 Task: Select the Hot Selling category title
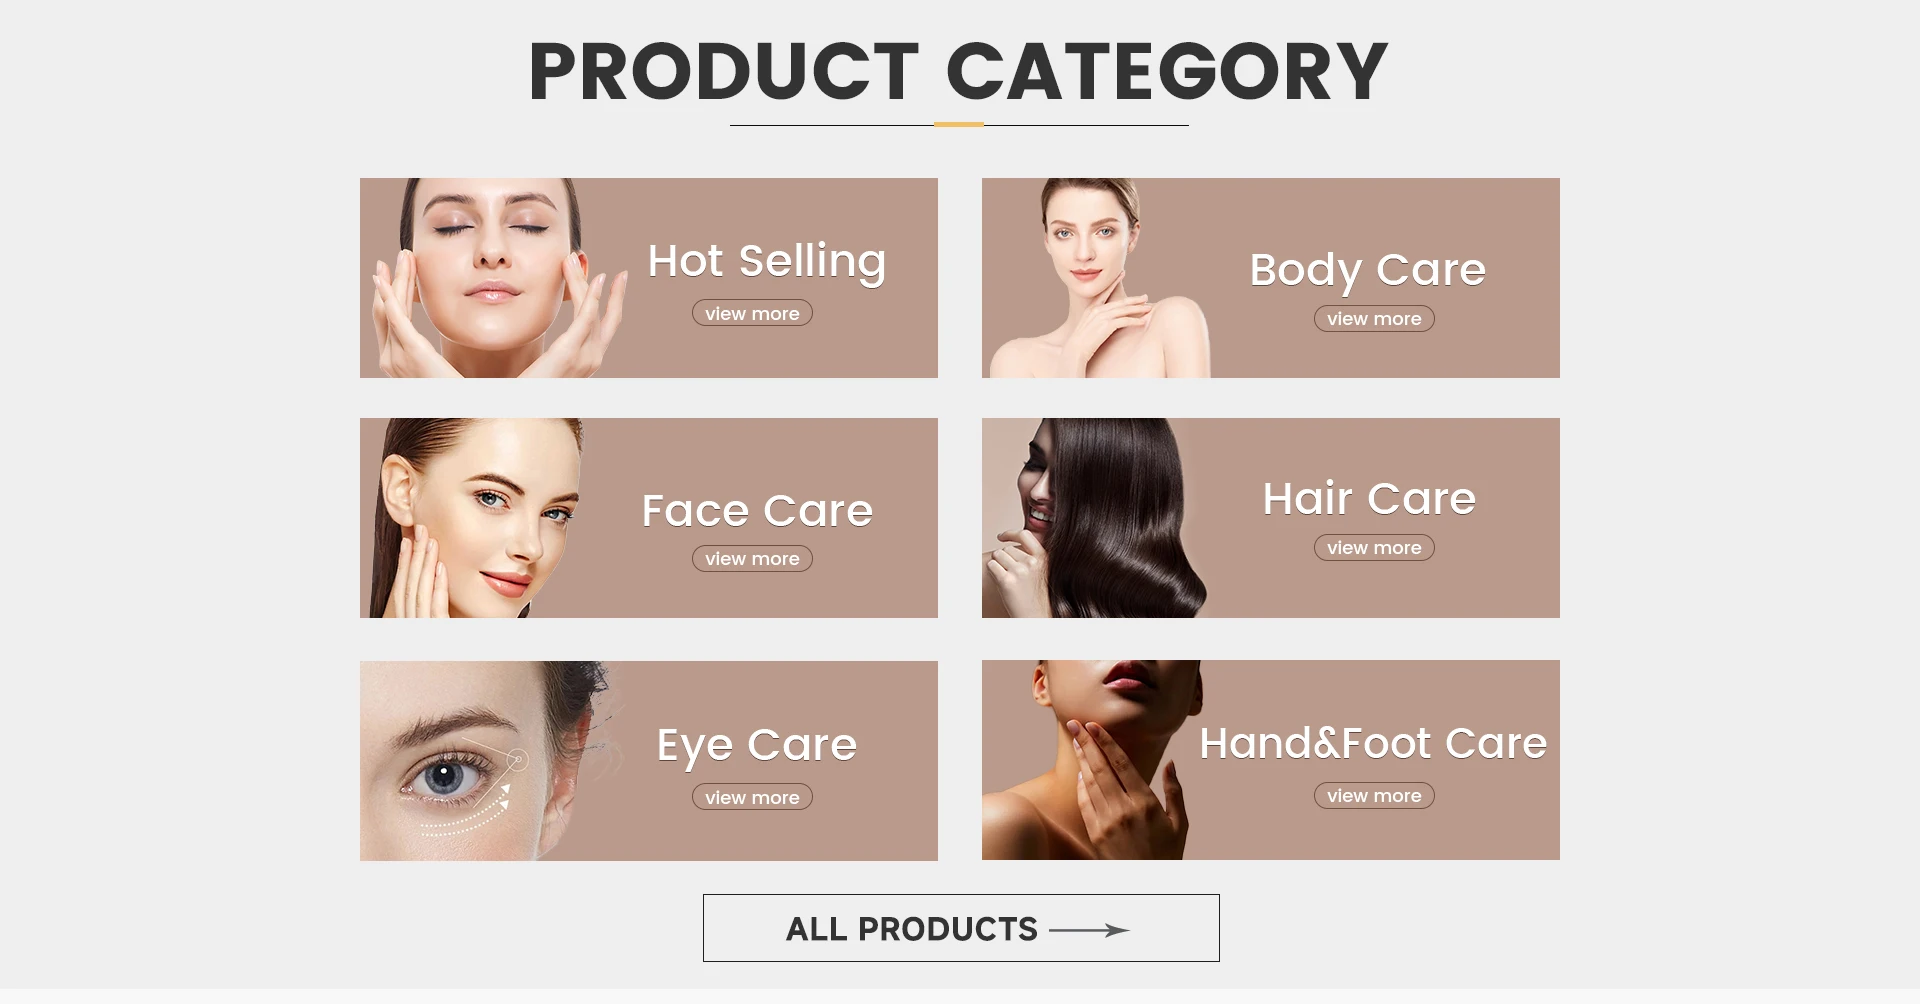pyautogui.click(x=767, y=261)
